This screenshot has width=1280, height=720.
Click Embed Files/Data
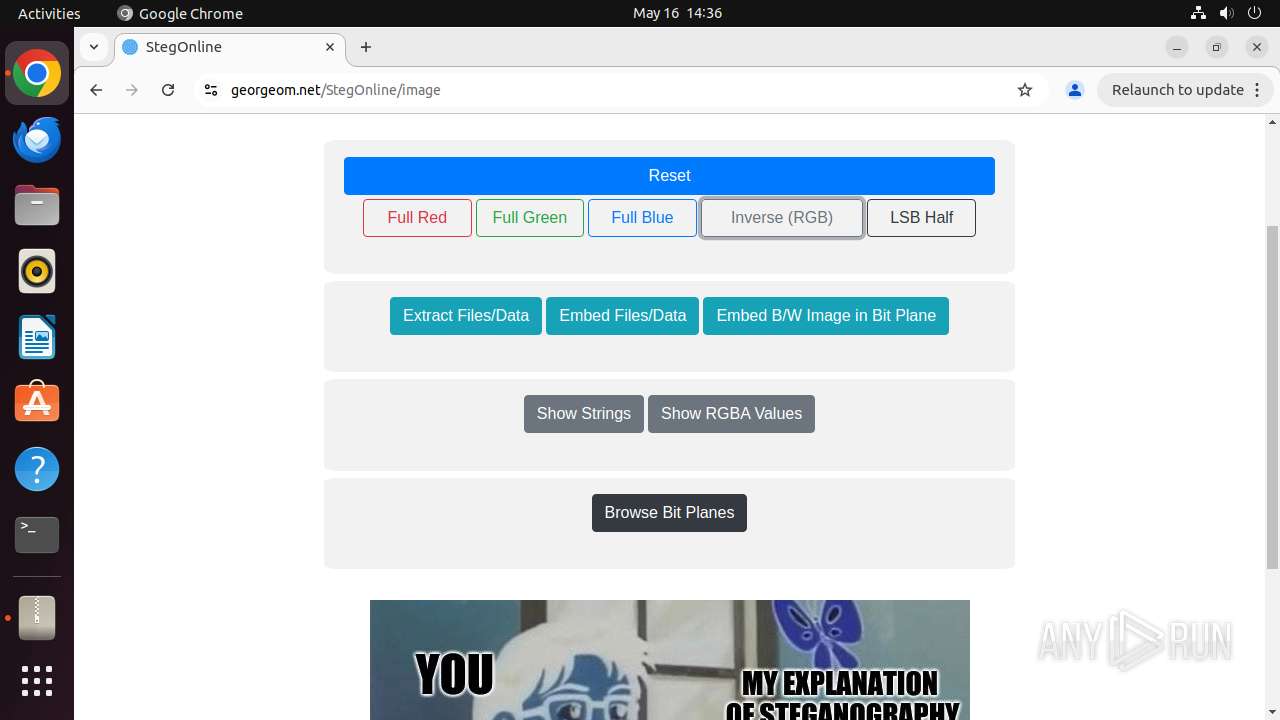pos(622,316)
